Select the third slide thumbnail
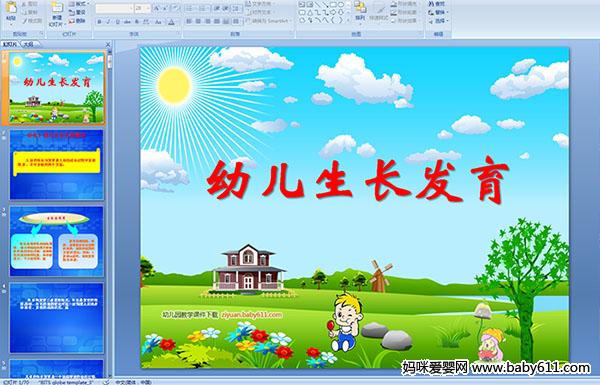 (x=57, y=241)
